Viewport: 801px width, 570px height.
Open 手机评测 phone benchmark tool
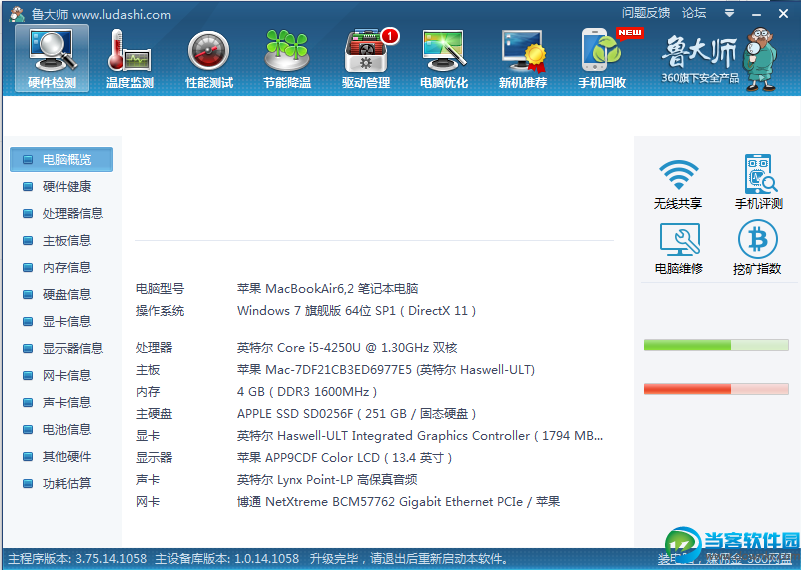pyautogui.click(x=759, y=182)
